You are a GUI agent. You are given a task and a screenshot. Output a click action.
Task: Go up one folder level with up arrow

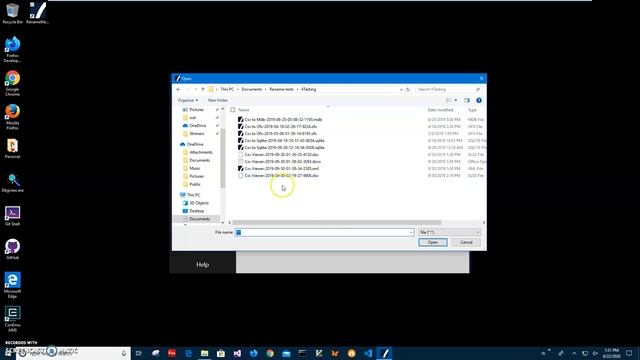click(x=203, y=89)
